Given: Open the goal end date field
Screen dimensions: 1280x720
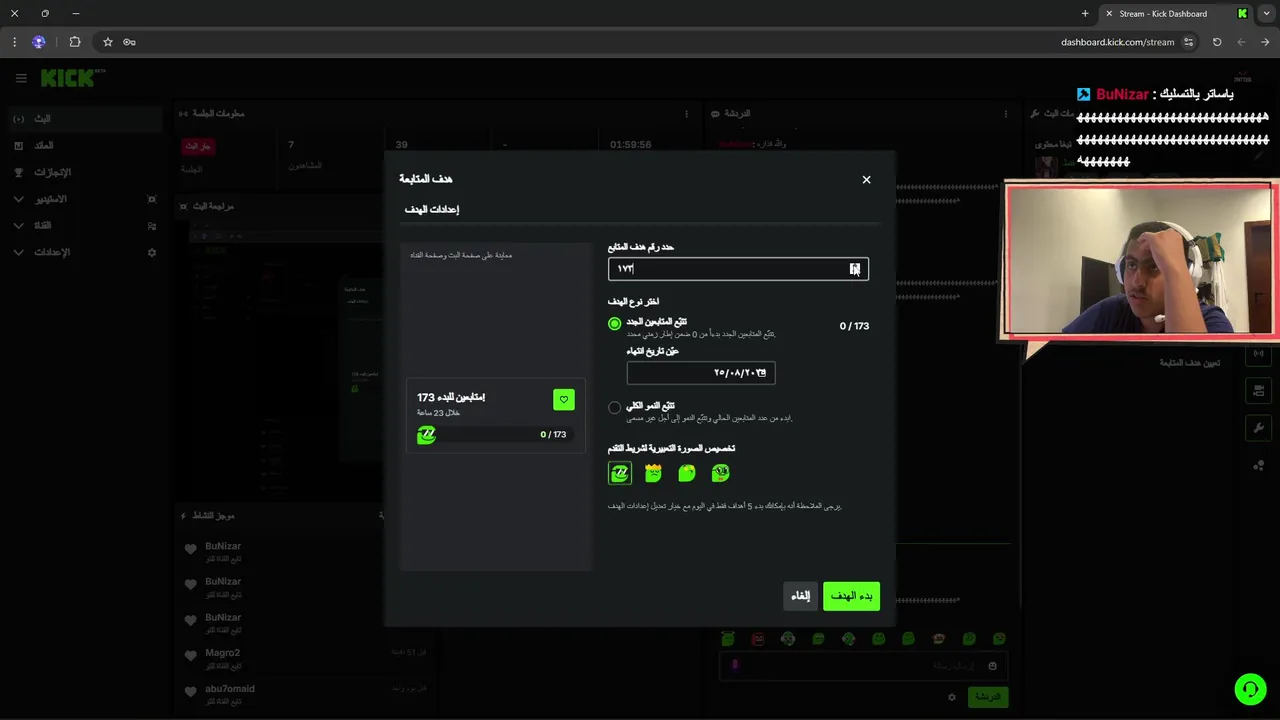Looking at the screenshot, I should [x=701, y=373].
